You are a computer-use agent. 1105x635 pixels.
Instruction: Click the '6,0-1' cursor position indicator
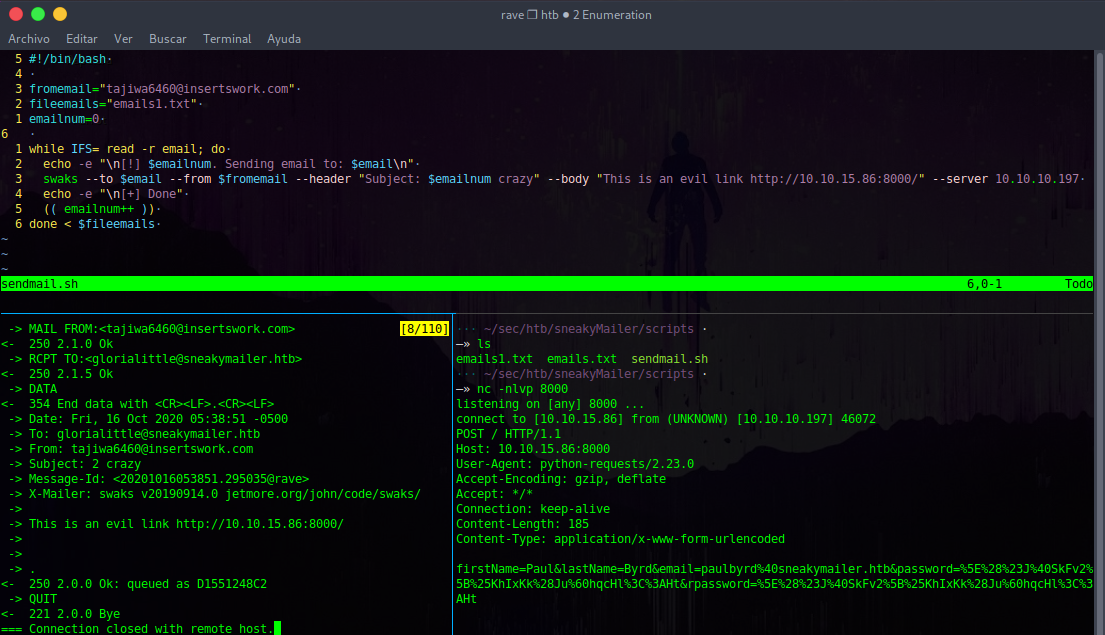[984, 284]
